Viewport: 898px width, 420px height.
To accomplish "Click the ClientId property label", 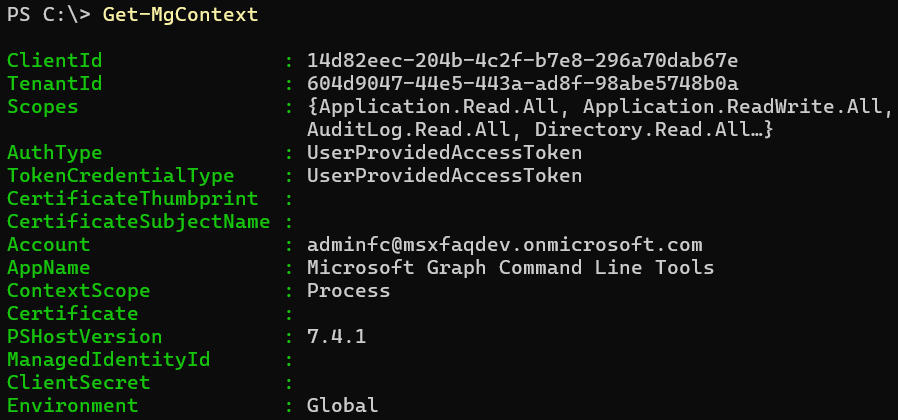I will point(54,60).
